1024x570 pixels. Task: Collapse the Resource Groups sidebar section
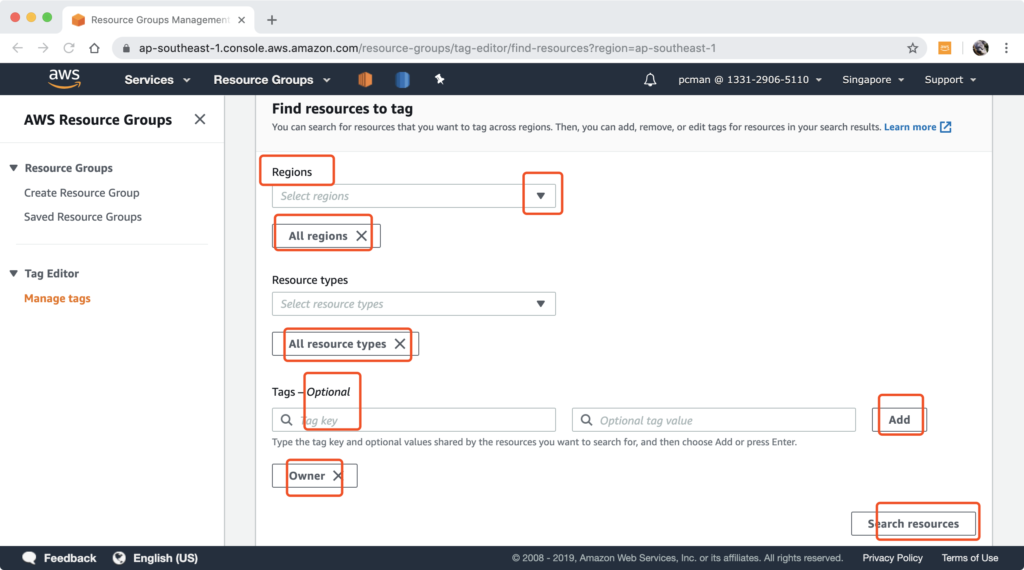point(14,168)
